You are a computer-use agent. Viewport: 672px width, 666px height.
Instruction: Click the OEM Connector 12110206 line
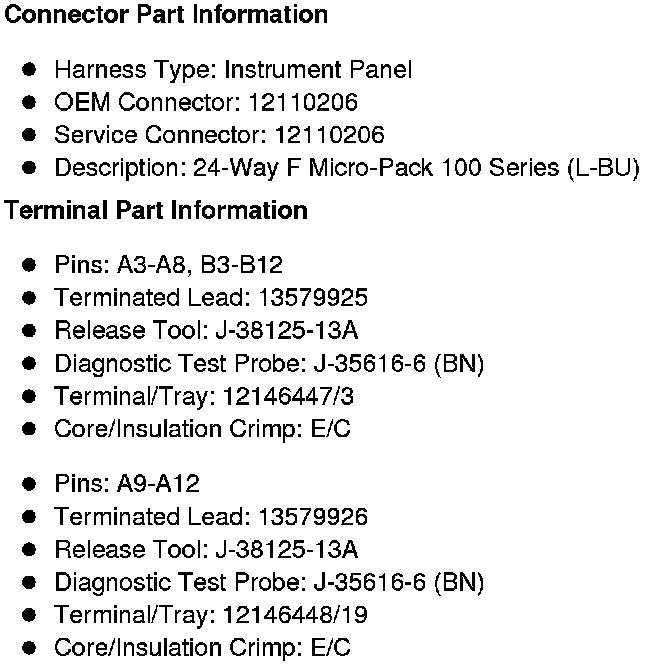click(205, 102)
